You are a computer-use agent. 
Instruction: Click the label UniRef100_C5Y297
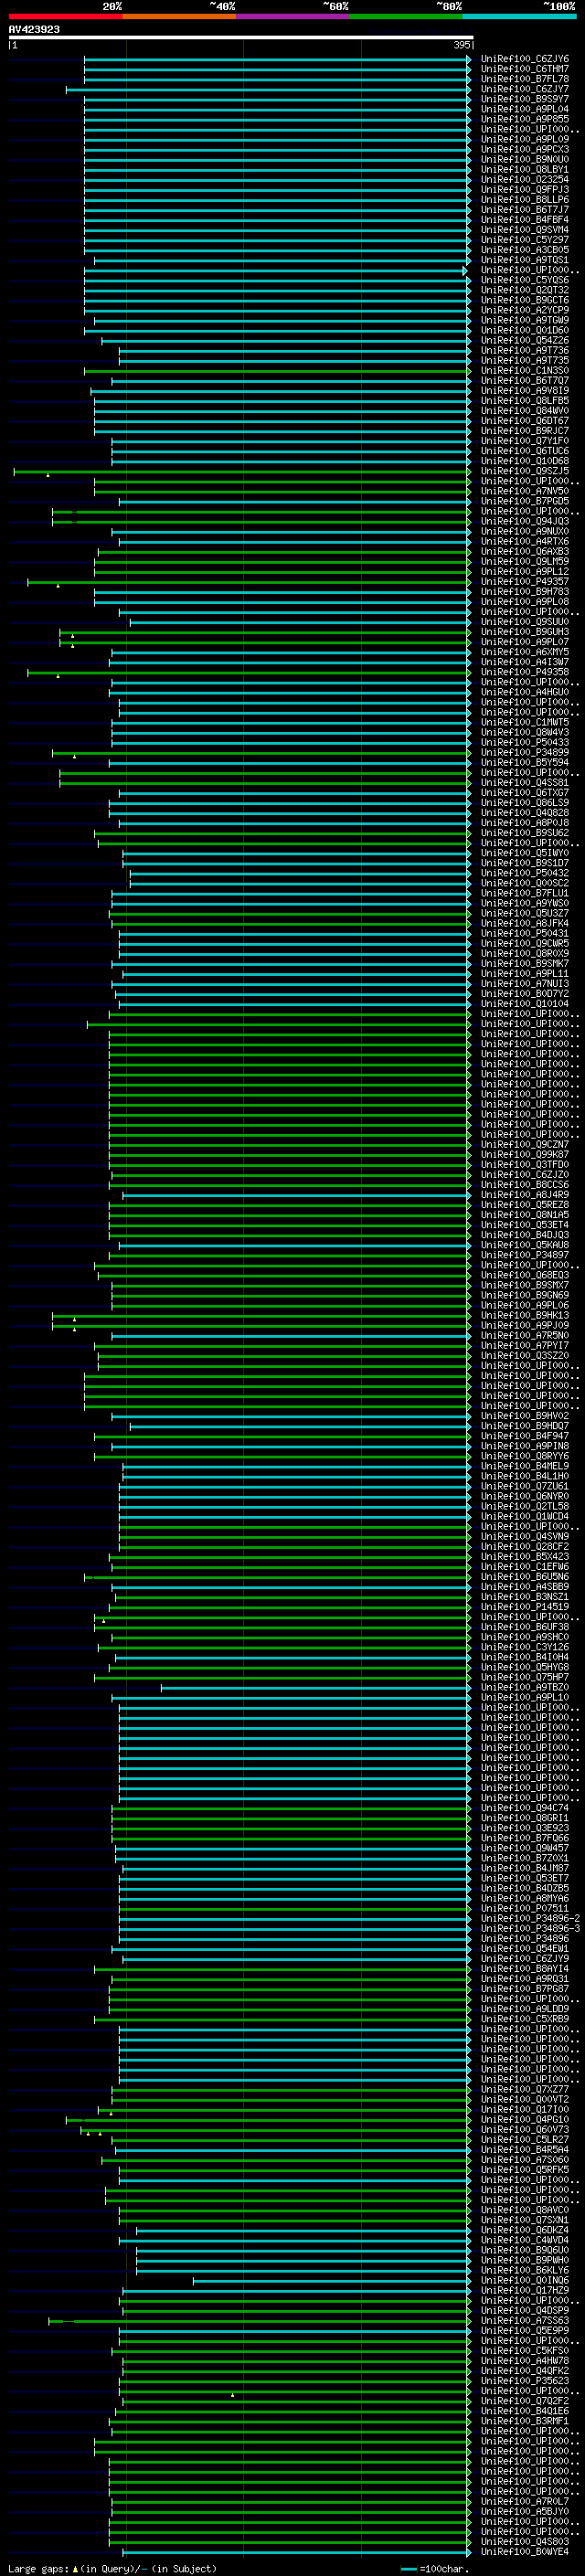(x=525, y=240)
